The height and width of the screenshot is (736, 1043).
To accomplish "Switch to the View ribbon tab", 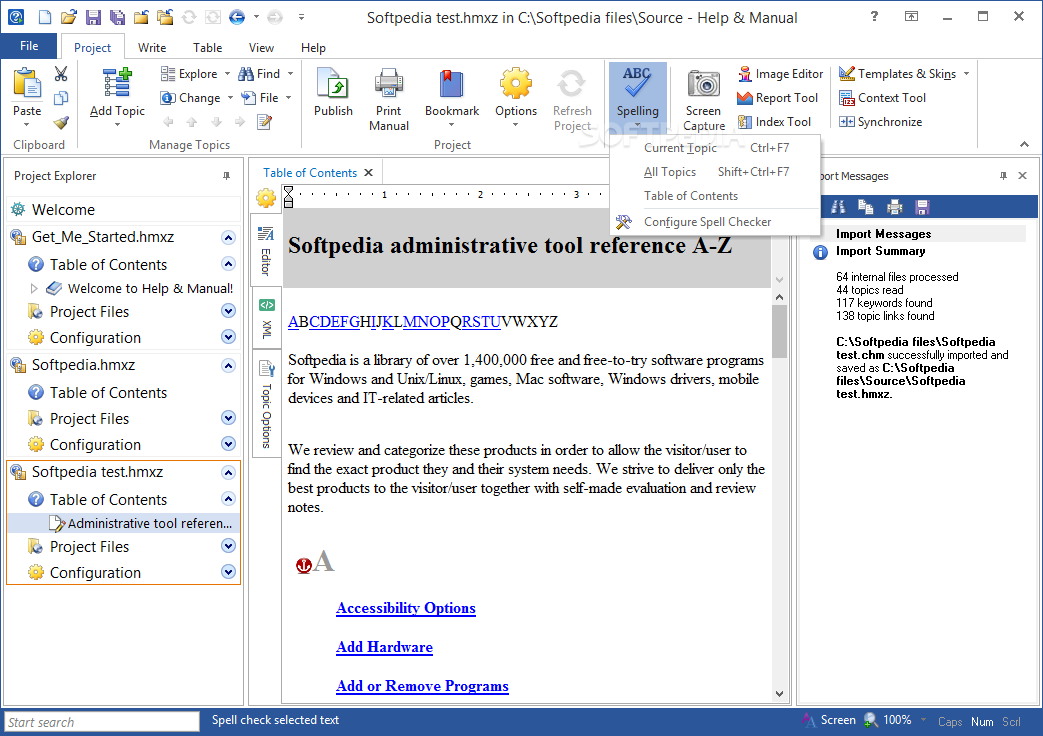I will point(261,48).
